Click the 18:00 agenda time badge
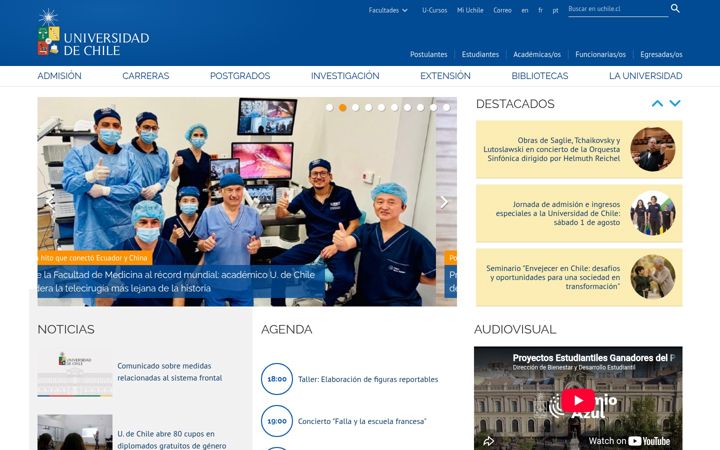This screenshot has height=450, width=720. (277, 379)
